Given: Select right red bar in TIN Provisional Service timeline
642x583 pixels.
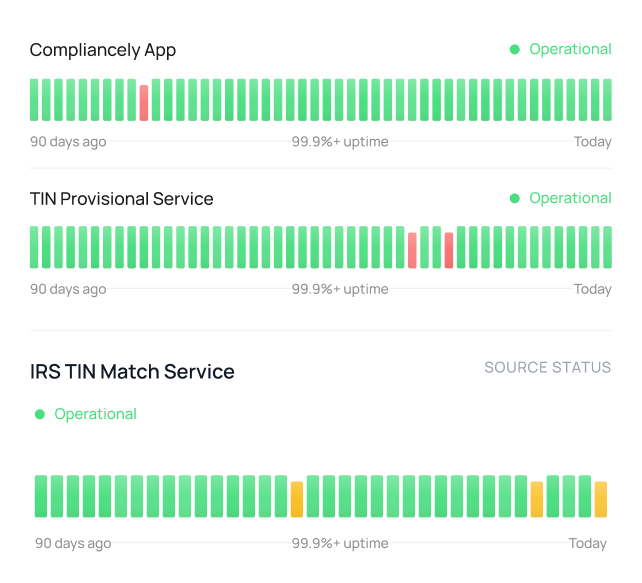Looking at the screenshot, I should tap(449, 250).
